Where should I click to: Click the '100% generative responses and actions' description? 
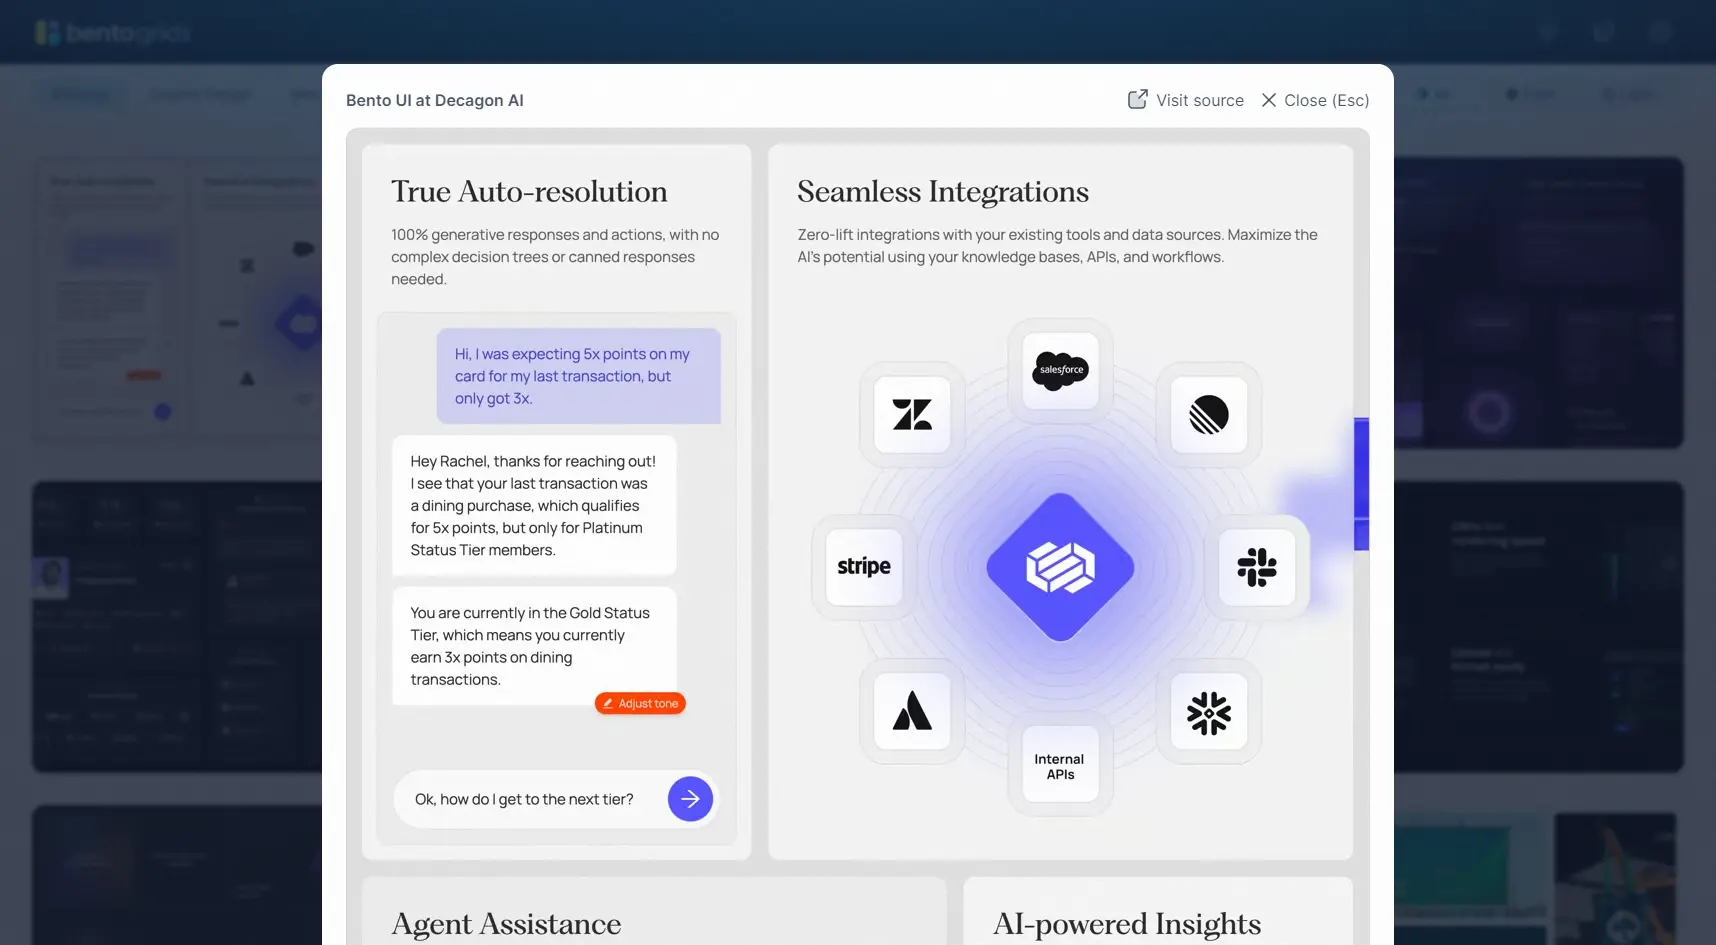pos(556,257)
